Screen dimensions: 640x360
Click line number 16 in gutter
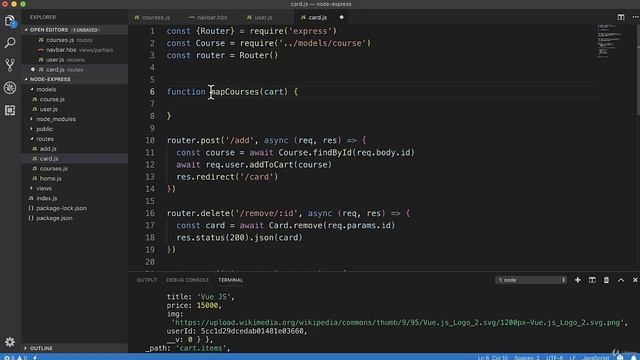tap(150, 213)
